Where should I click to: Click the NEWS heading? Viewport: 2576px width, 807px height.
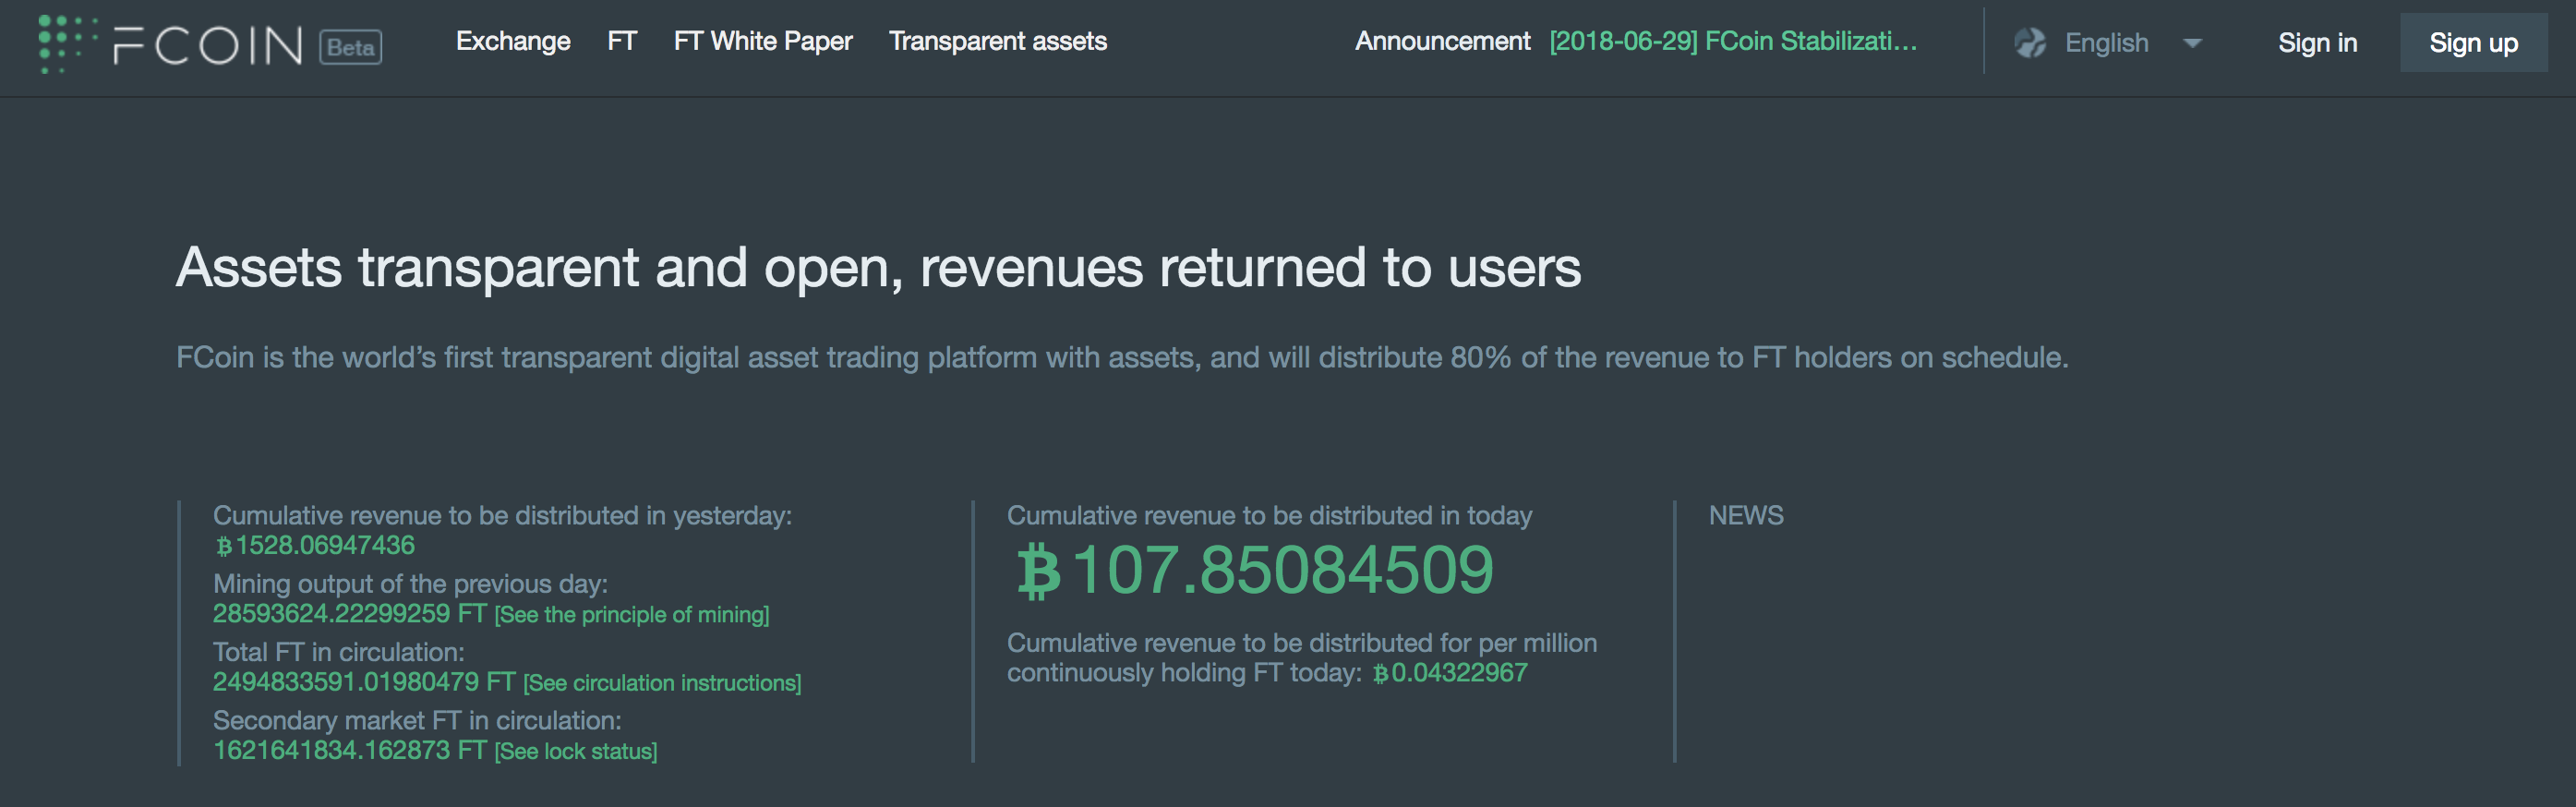coord(1746,515)
